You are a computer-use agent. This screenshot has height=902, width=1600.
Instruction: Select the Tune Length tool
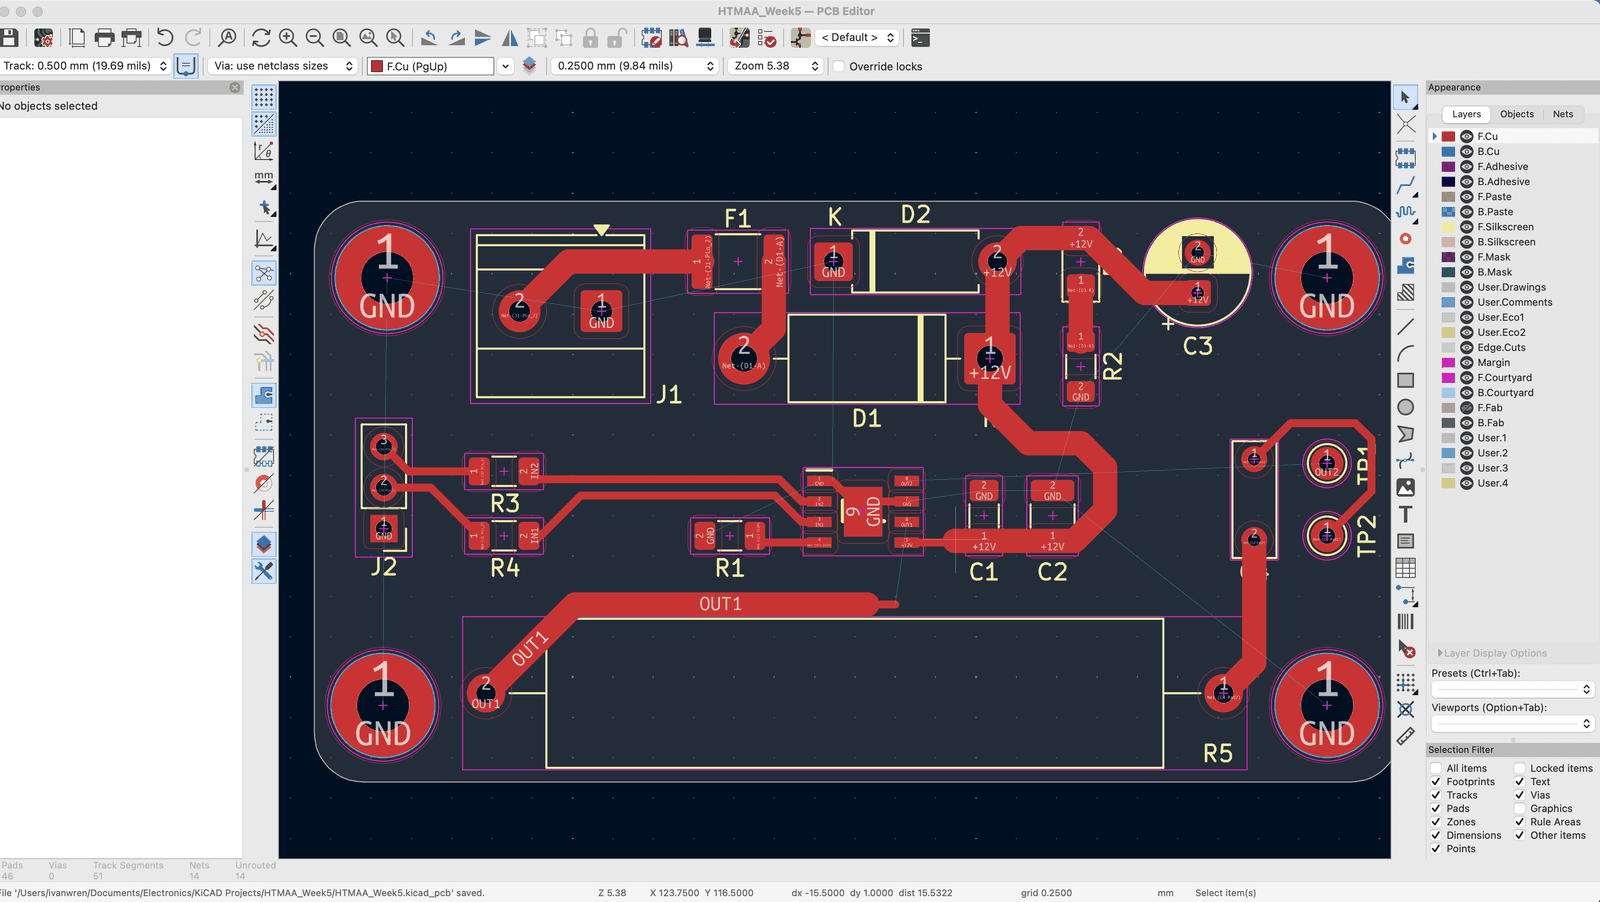point(1406,212)
